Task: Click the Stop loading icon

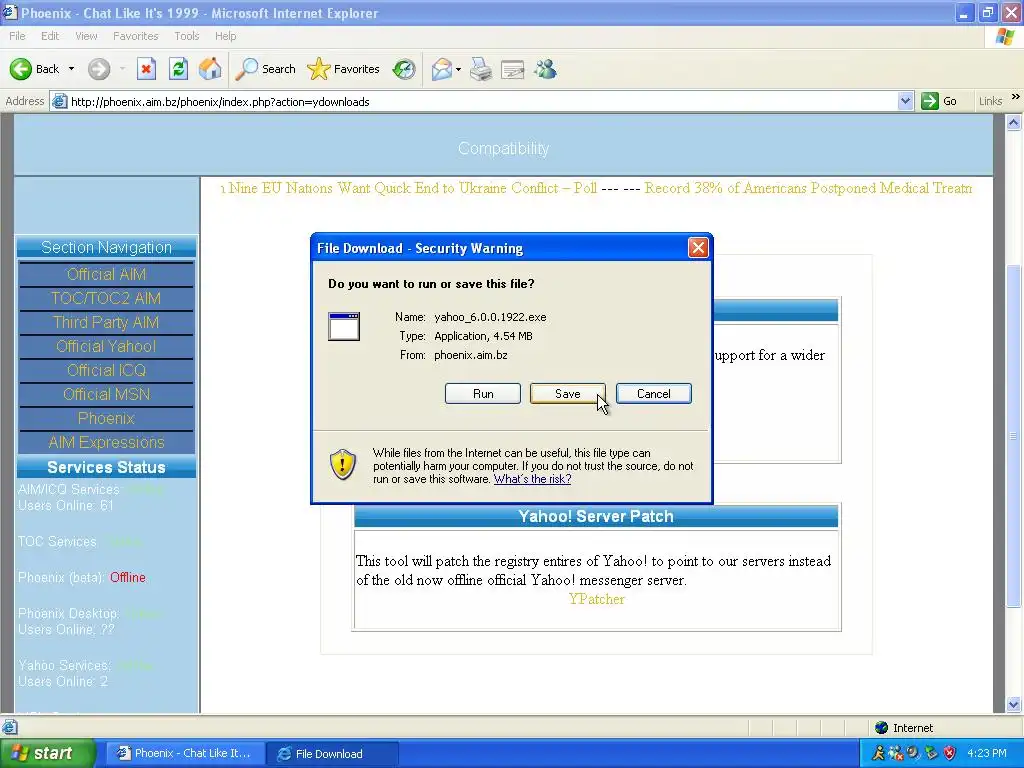Action: (x=146, y=69)
